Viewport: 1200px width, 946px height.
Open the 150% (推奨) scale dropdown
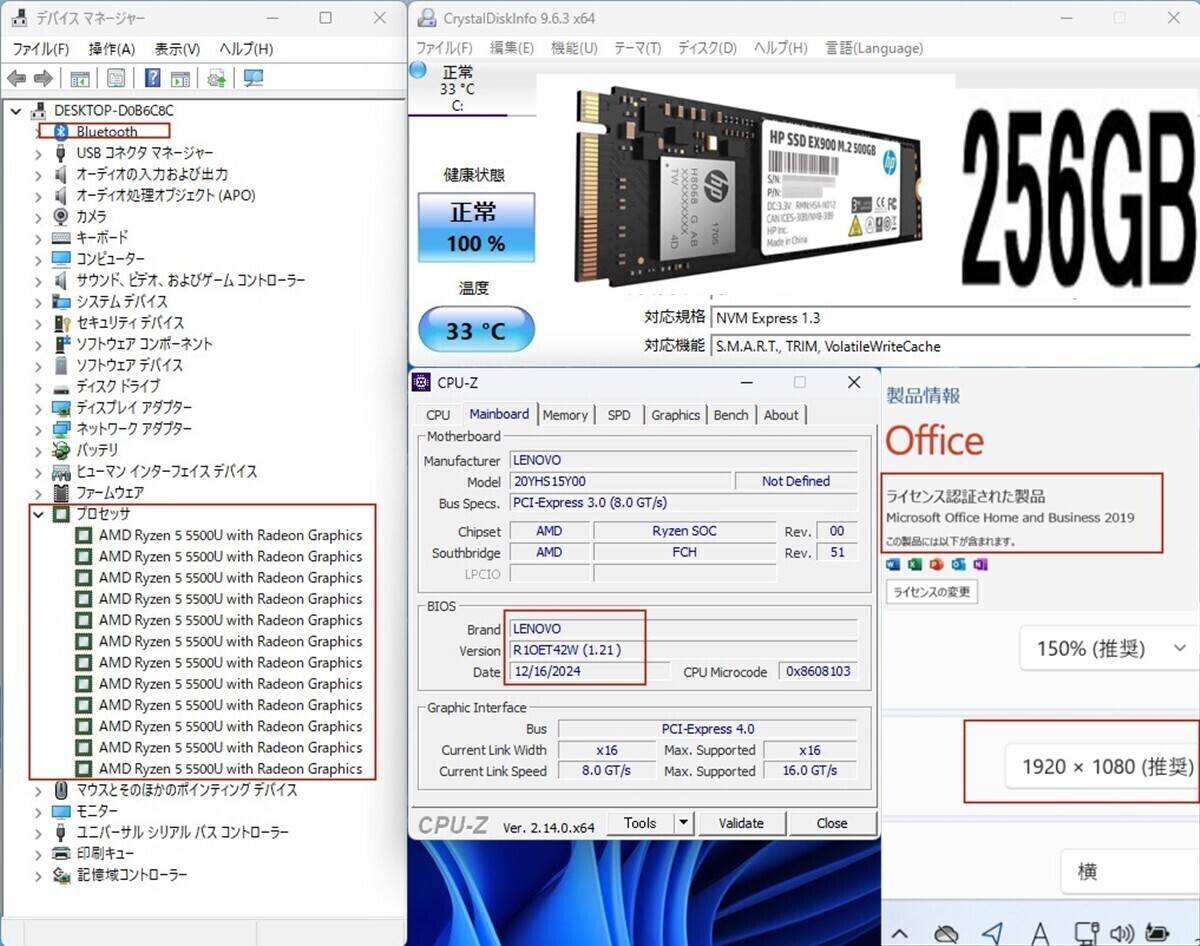coord(1108,648)
